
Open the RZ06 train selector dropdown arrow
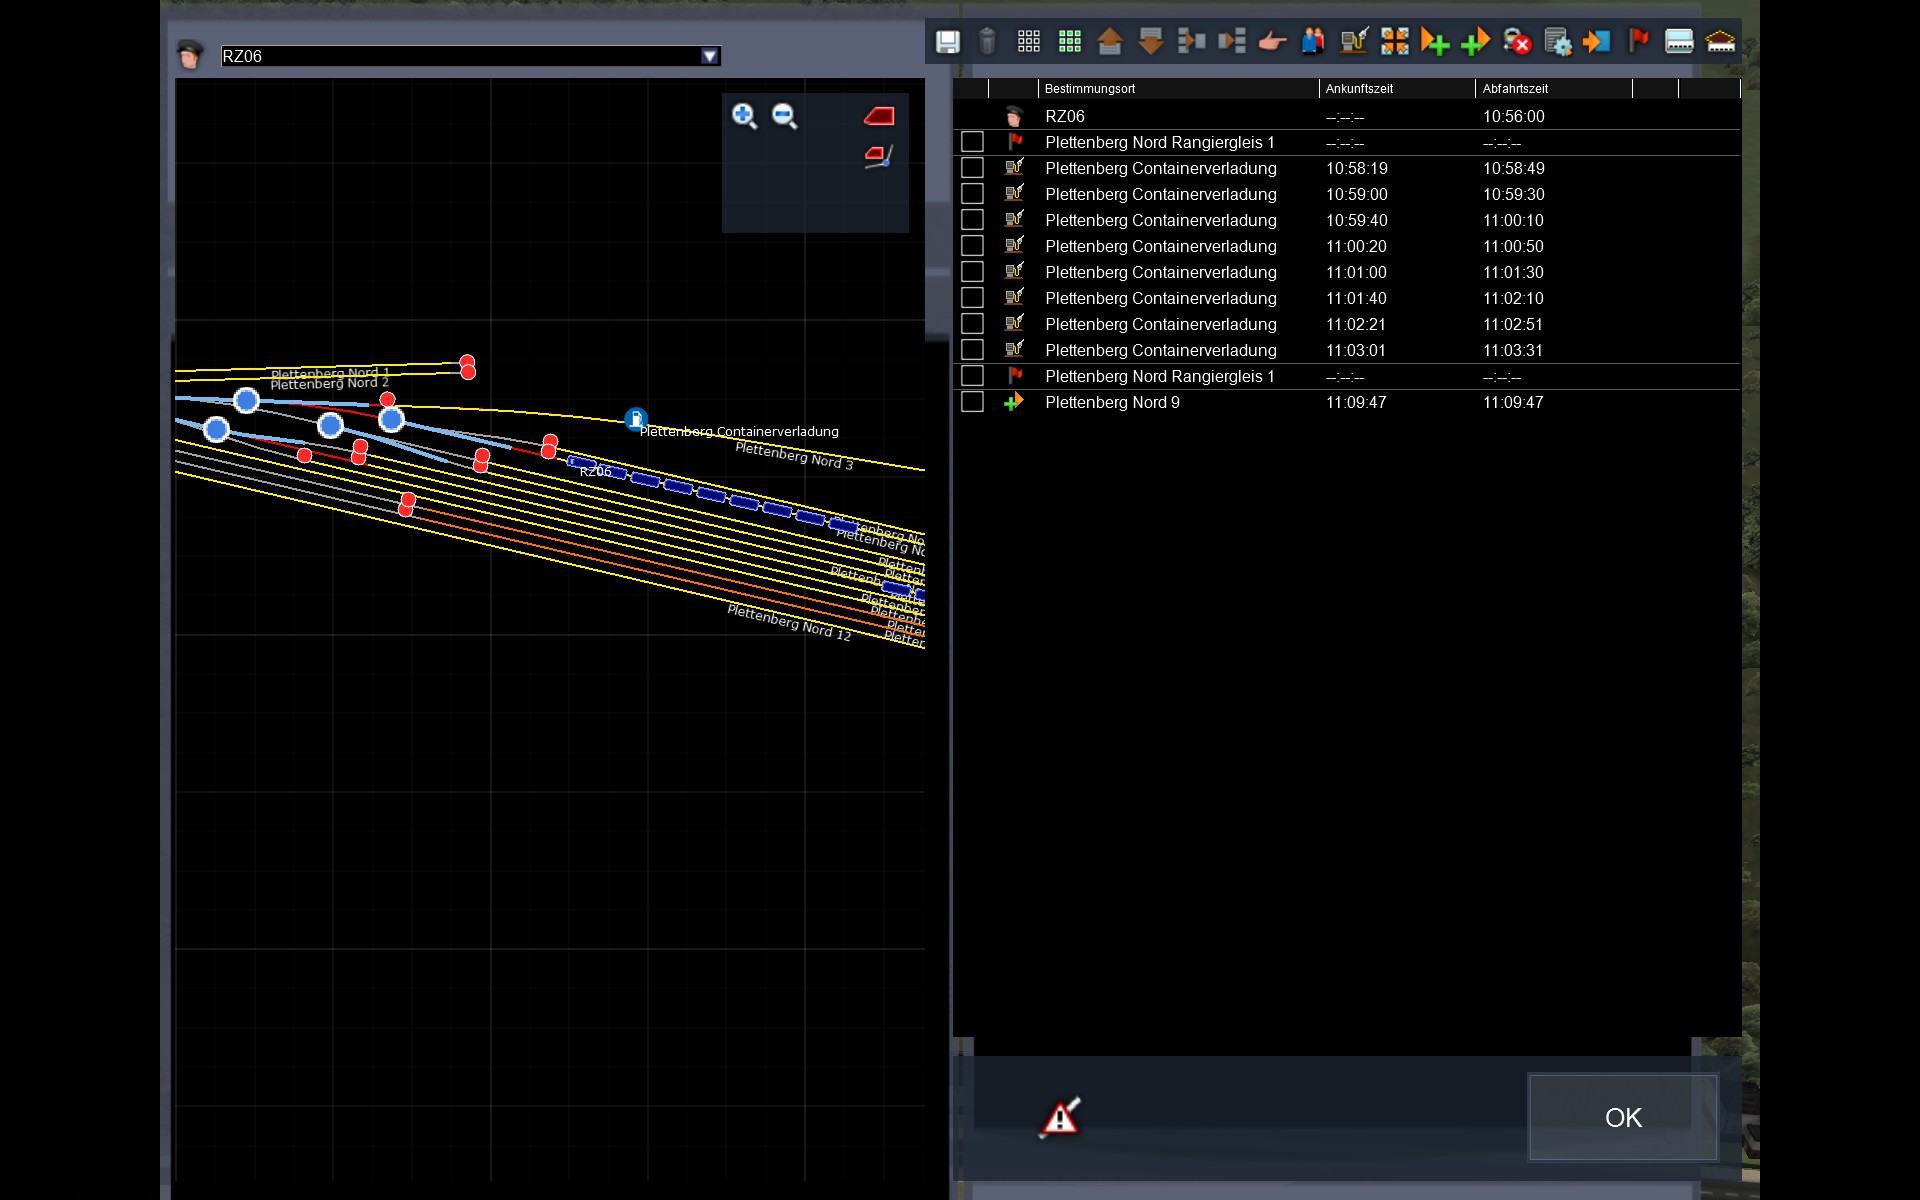(709, 56)
